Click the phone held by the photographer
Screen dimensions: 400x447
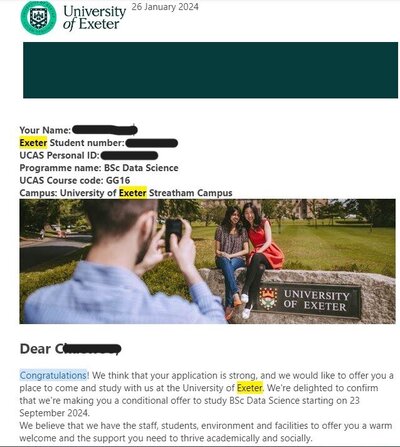[173, 234]
